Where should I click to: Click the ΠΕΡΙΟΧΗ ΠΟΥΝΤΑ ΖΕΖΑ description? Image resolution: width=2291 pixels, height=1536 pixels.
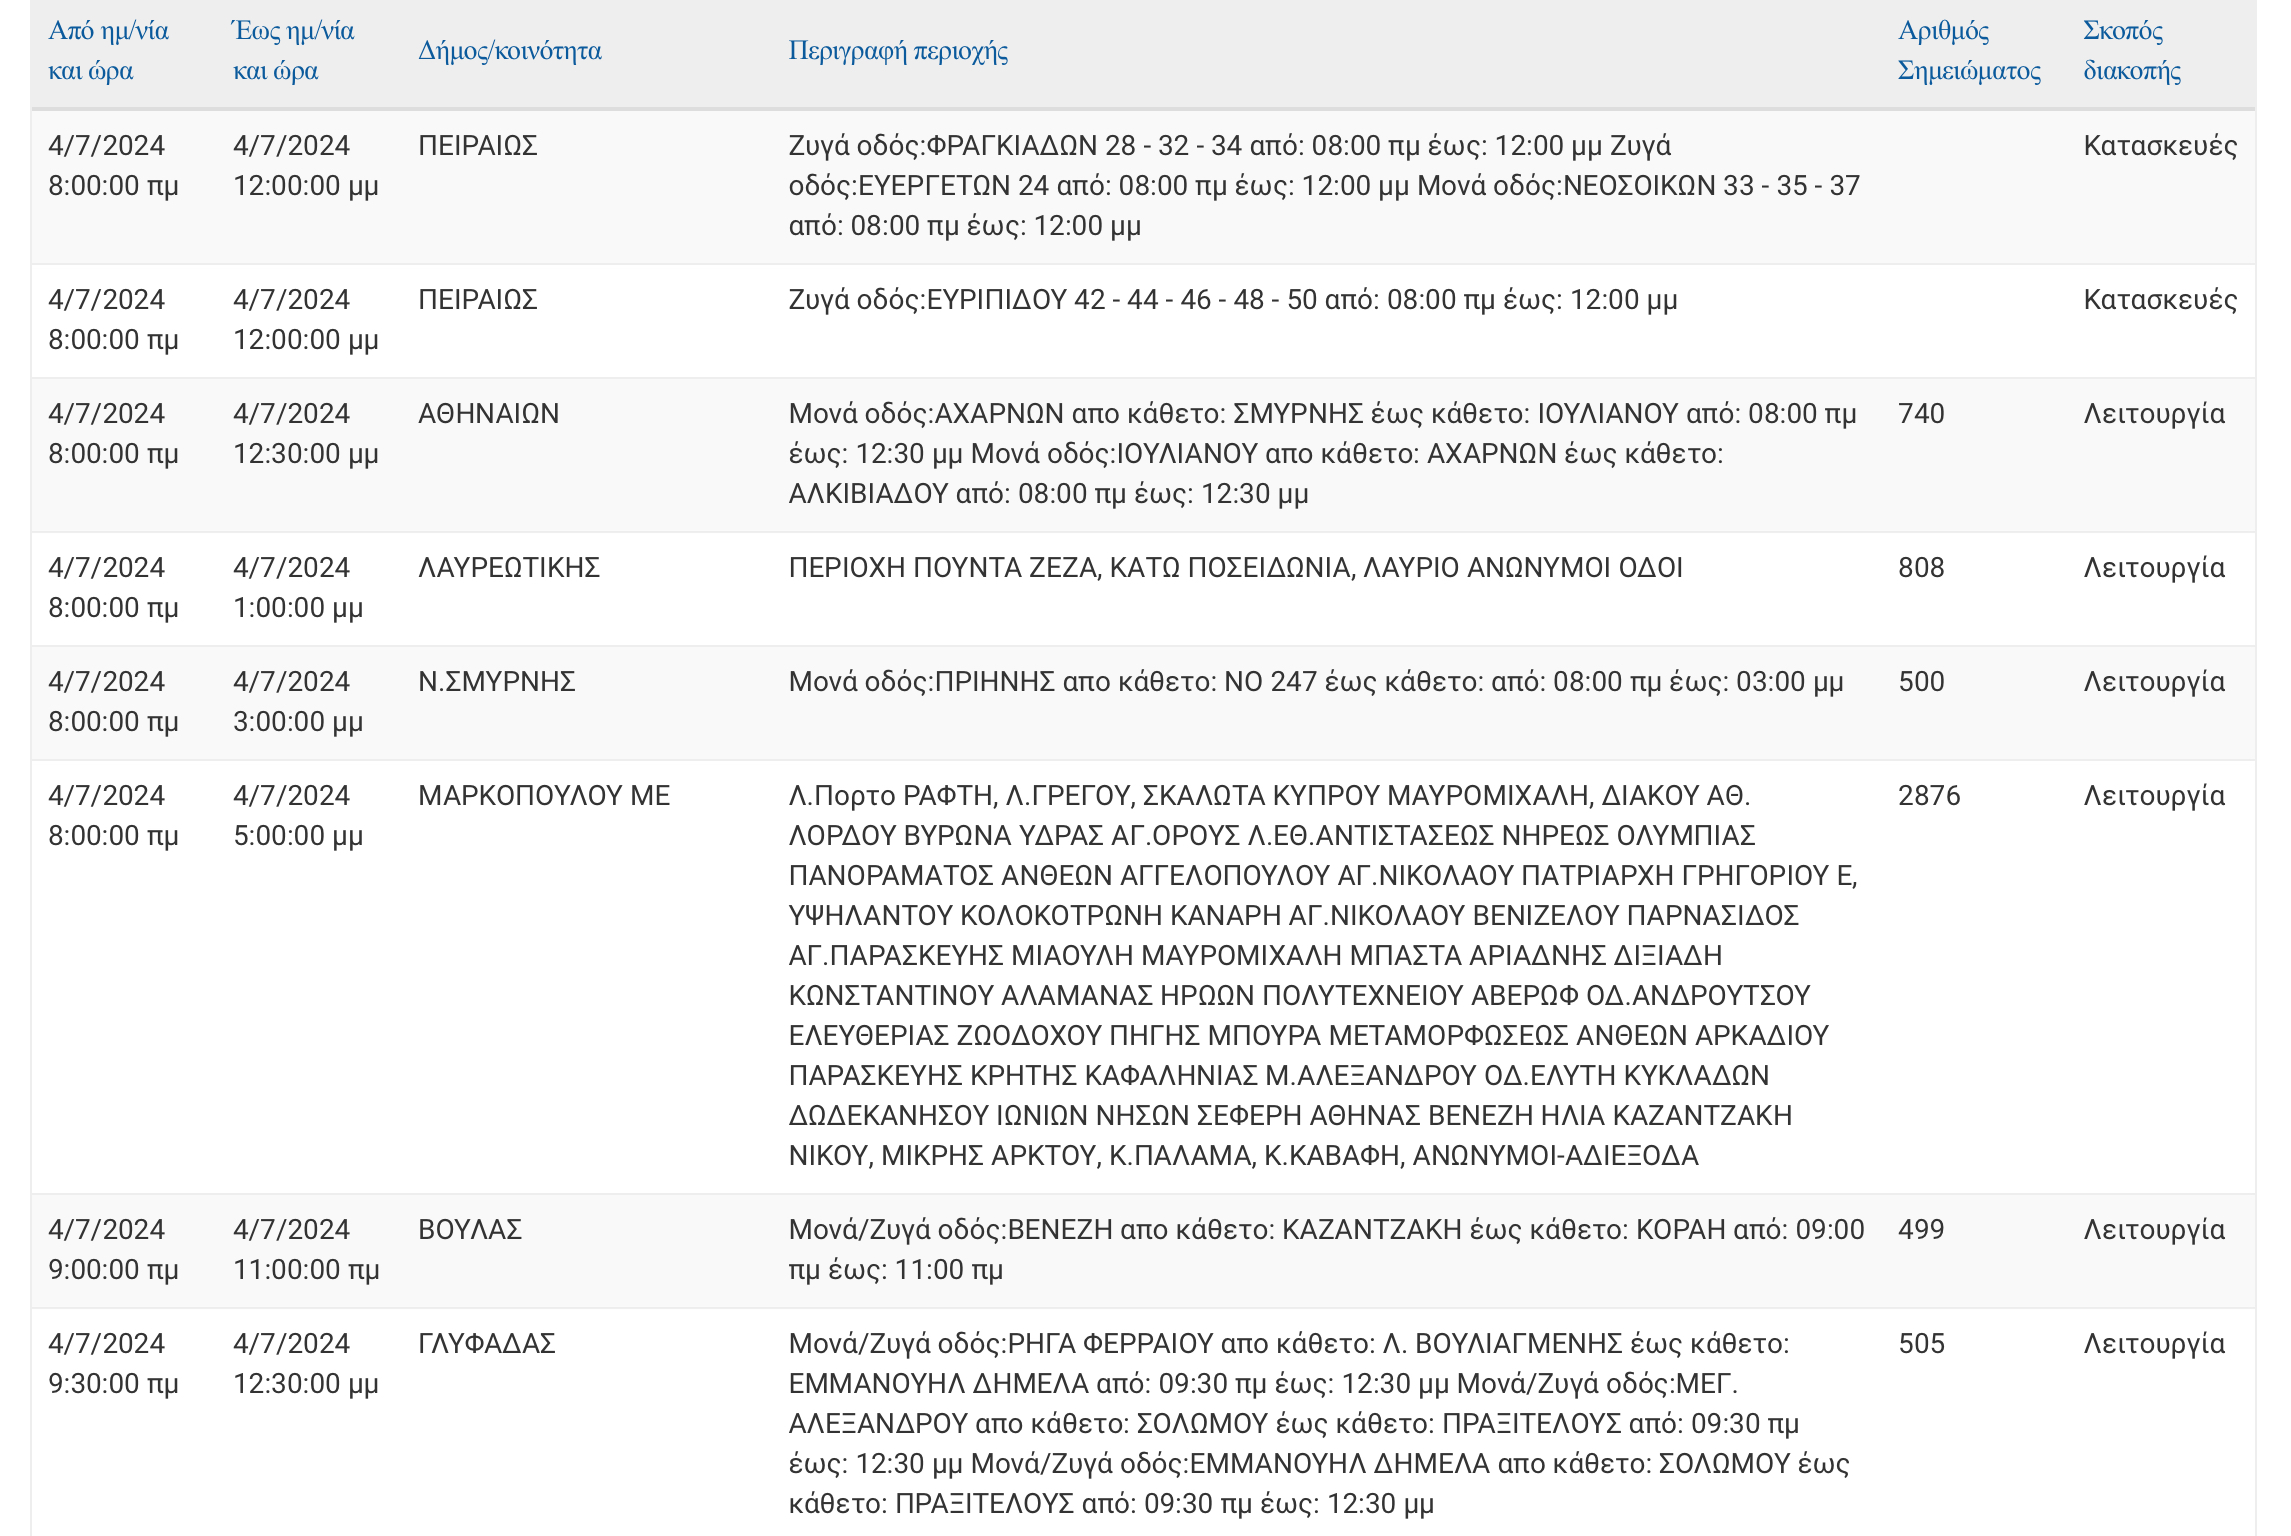pyautogui.click(x=1236, y=567)
